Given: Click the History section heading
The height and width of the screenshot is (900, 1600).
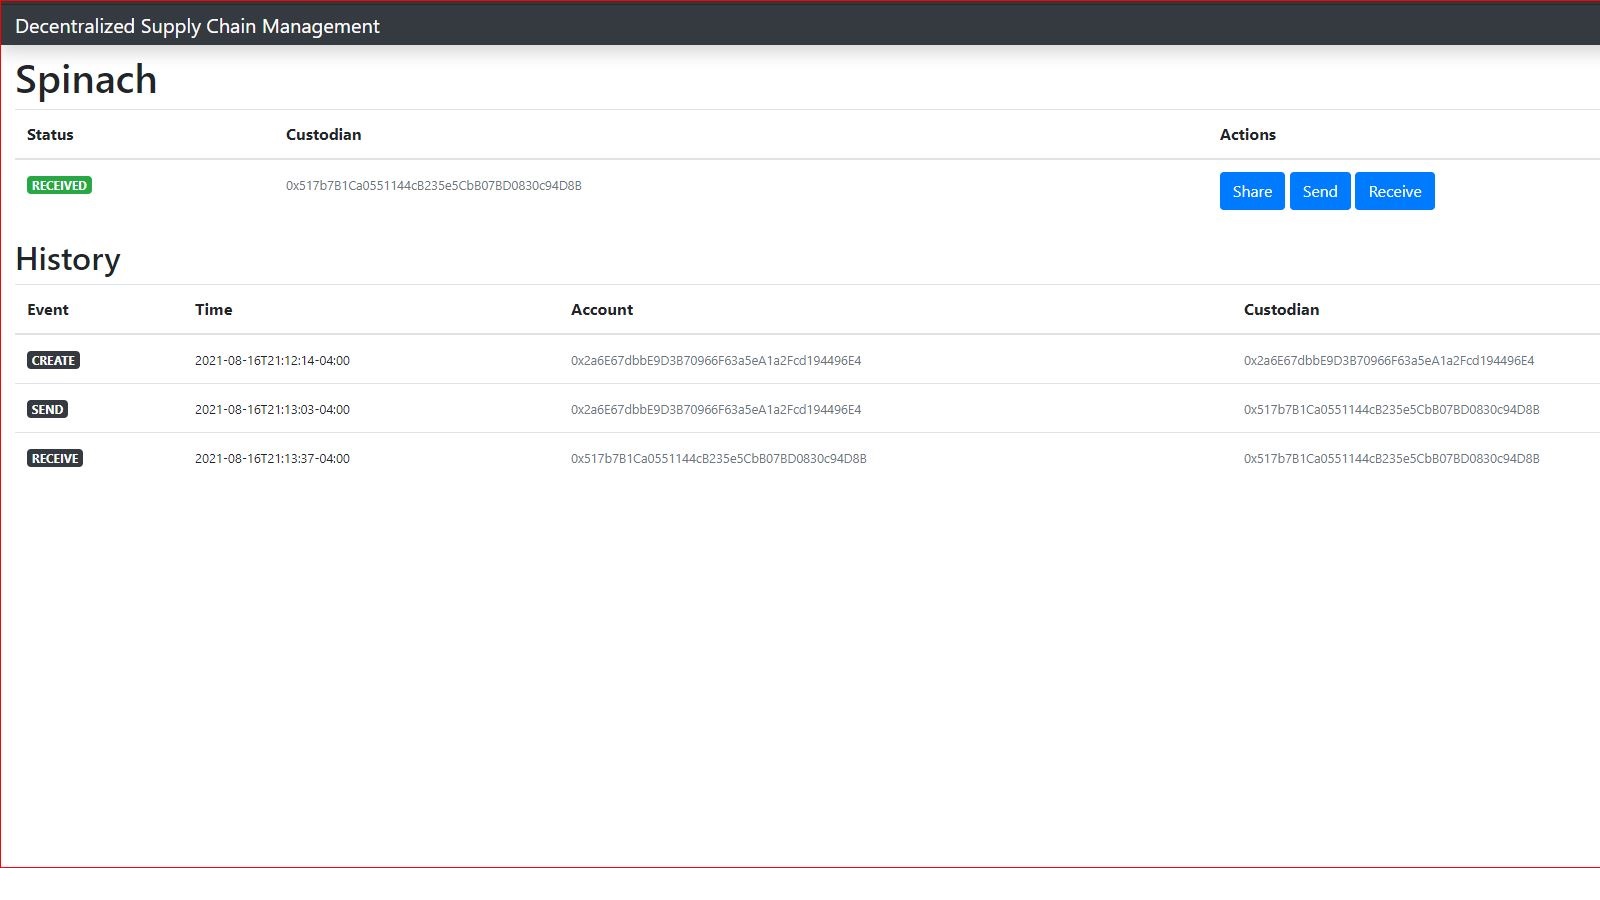Looking at the screenshot, I should [x=68, y=259].
